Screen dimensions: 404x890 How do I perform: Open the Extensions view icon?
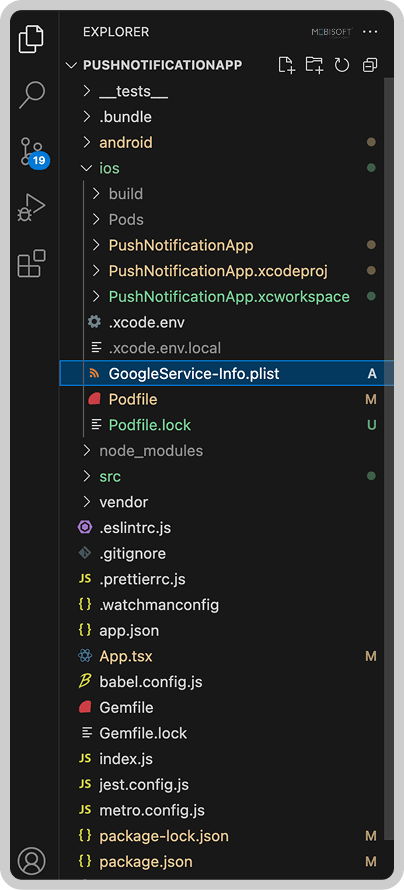point(31,263)
